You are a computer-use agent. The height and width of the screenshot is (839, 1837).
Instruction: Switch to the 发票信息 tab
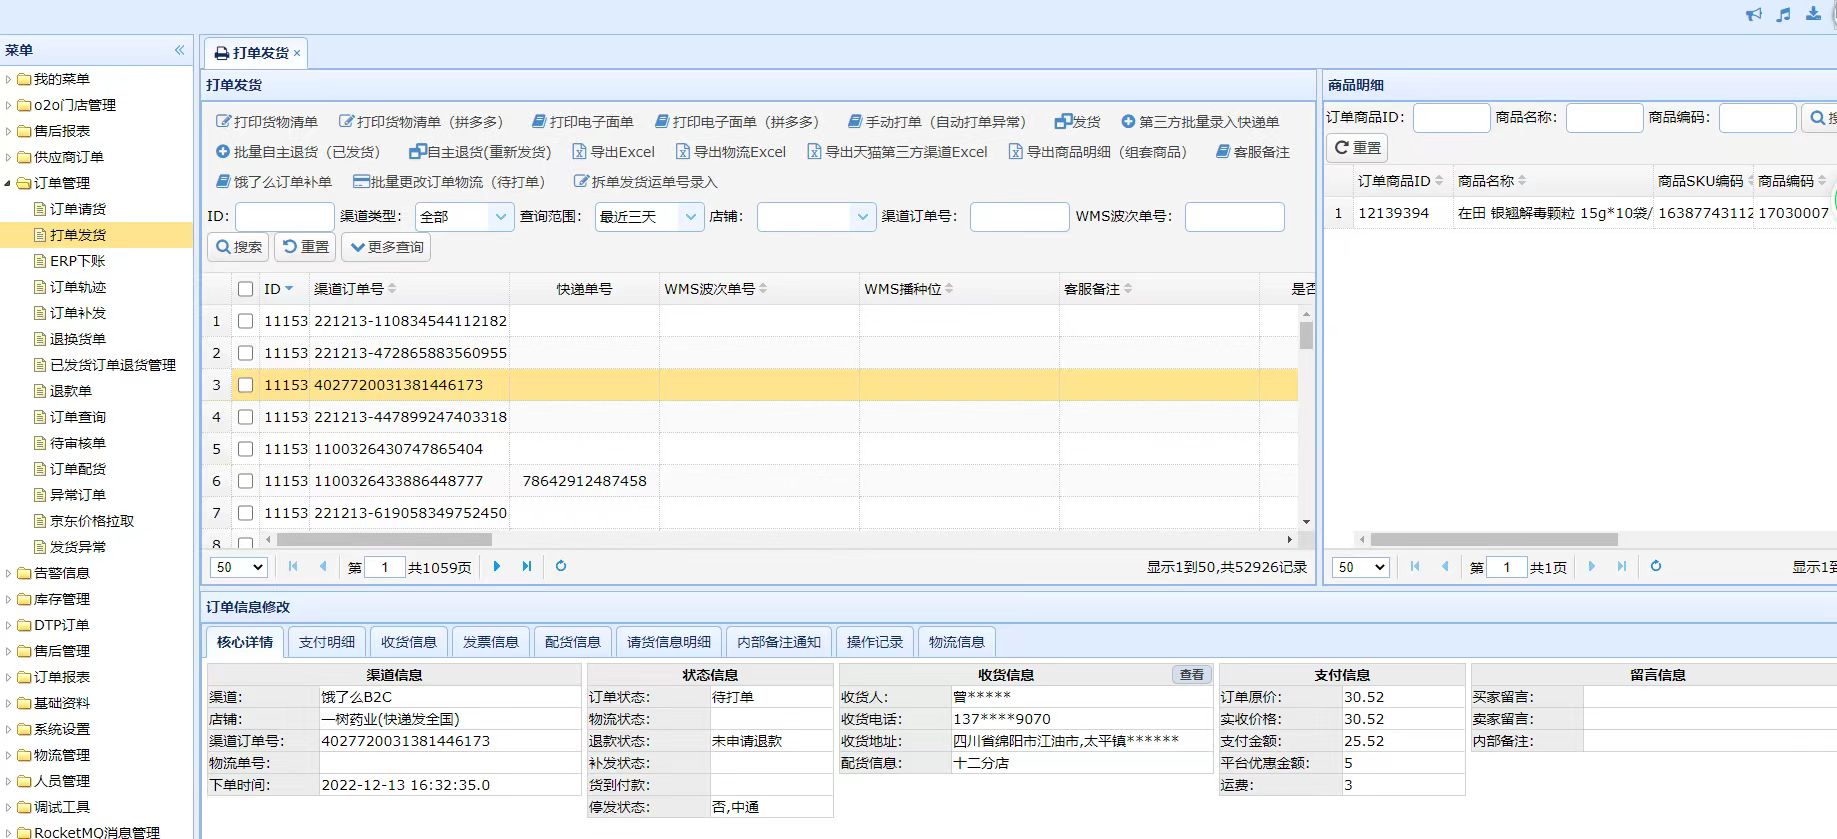pos(491,642)
